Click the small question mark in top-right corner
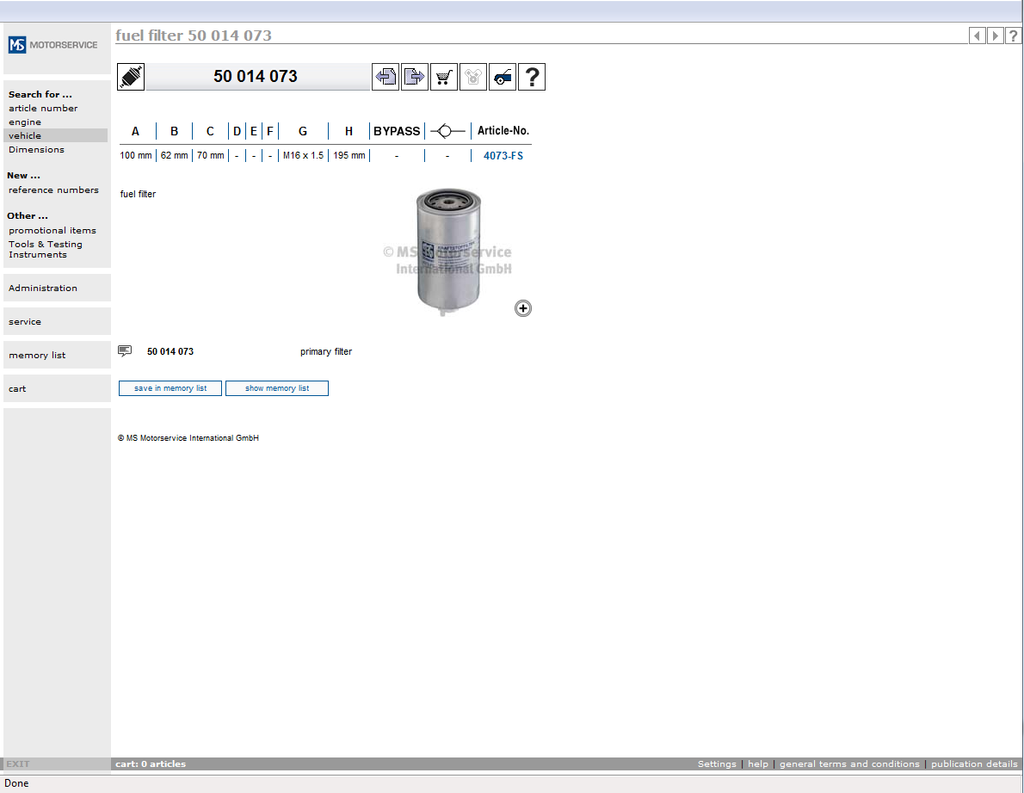1024x793 pixels. [x=1013, y=36]
